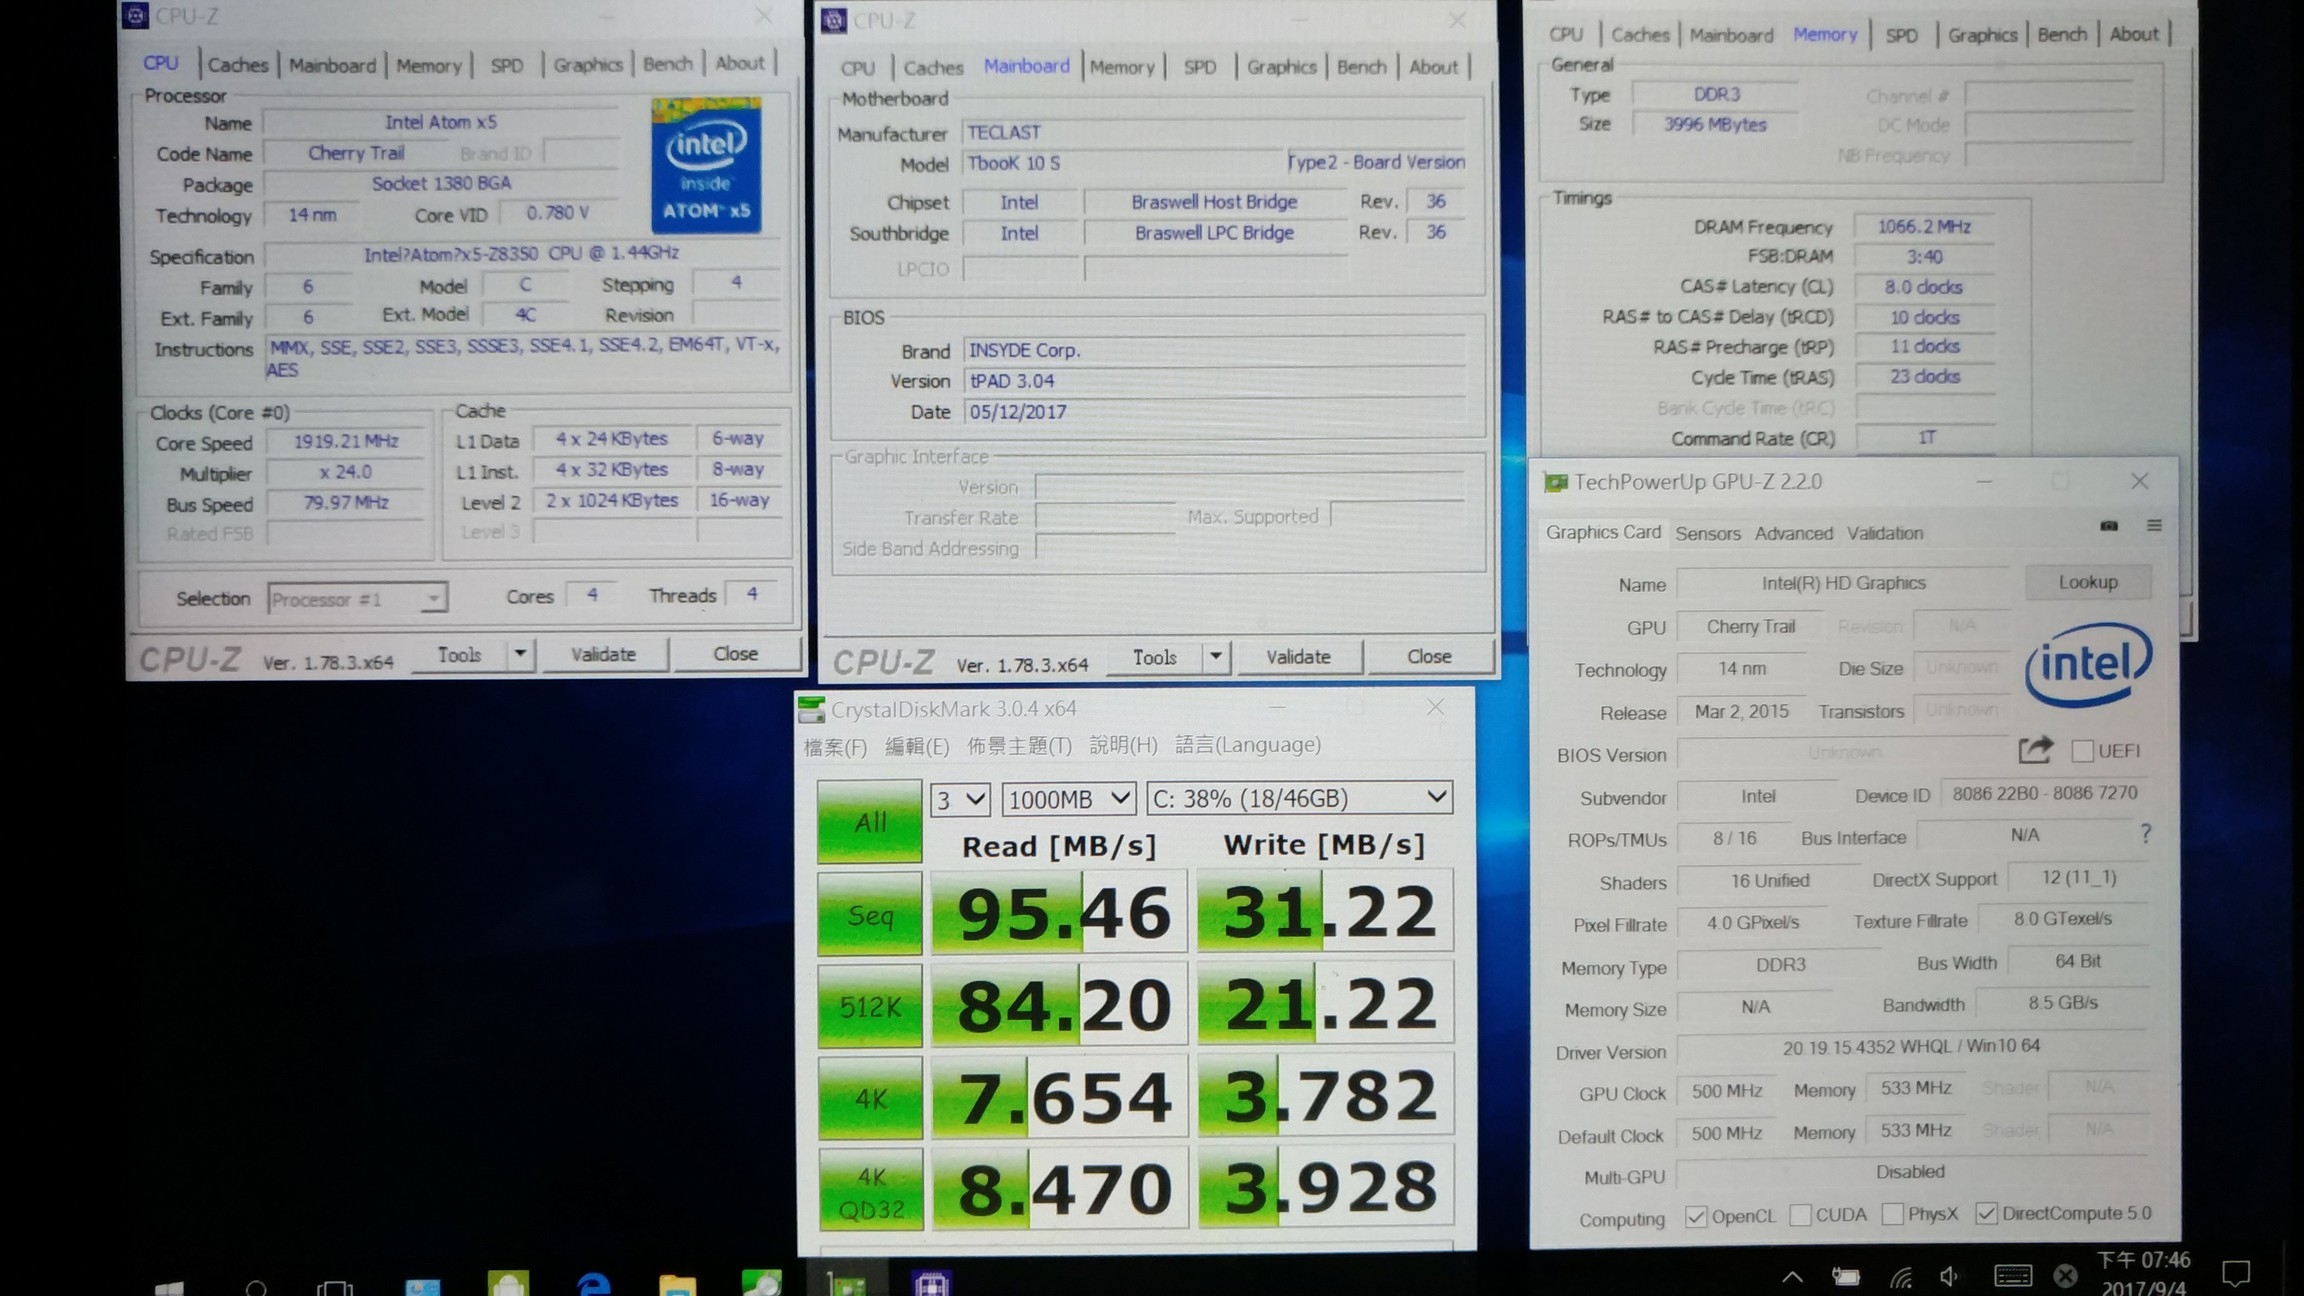Open SPD tab in the CPU-Z Mainboard window
2304x1296 pixels.
[x=1200, y=67]
